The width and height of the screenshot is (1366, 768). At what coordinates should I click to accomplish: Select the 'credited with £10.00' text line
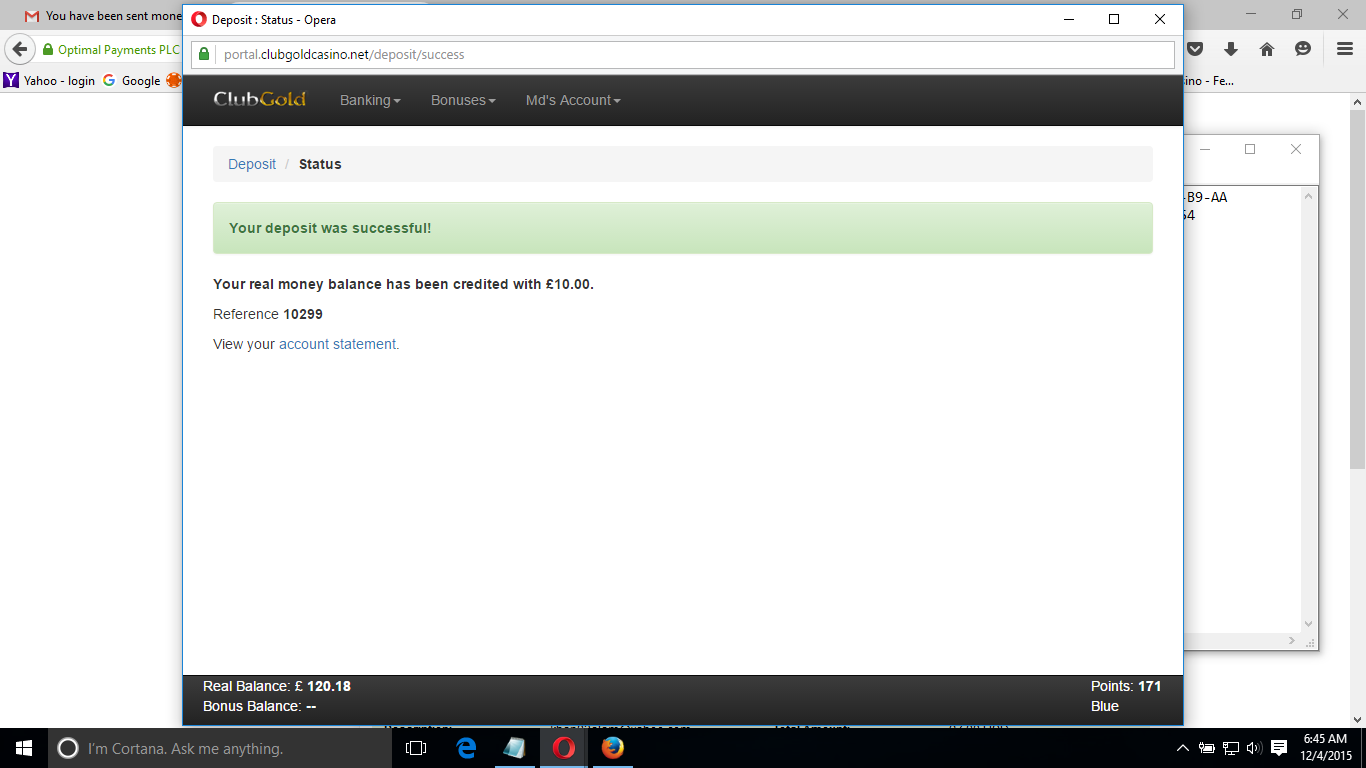pyautogui.click(x=403, y=284)
